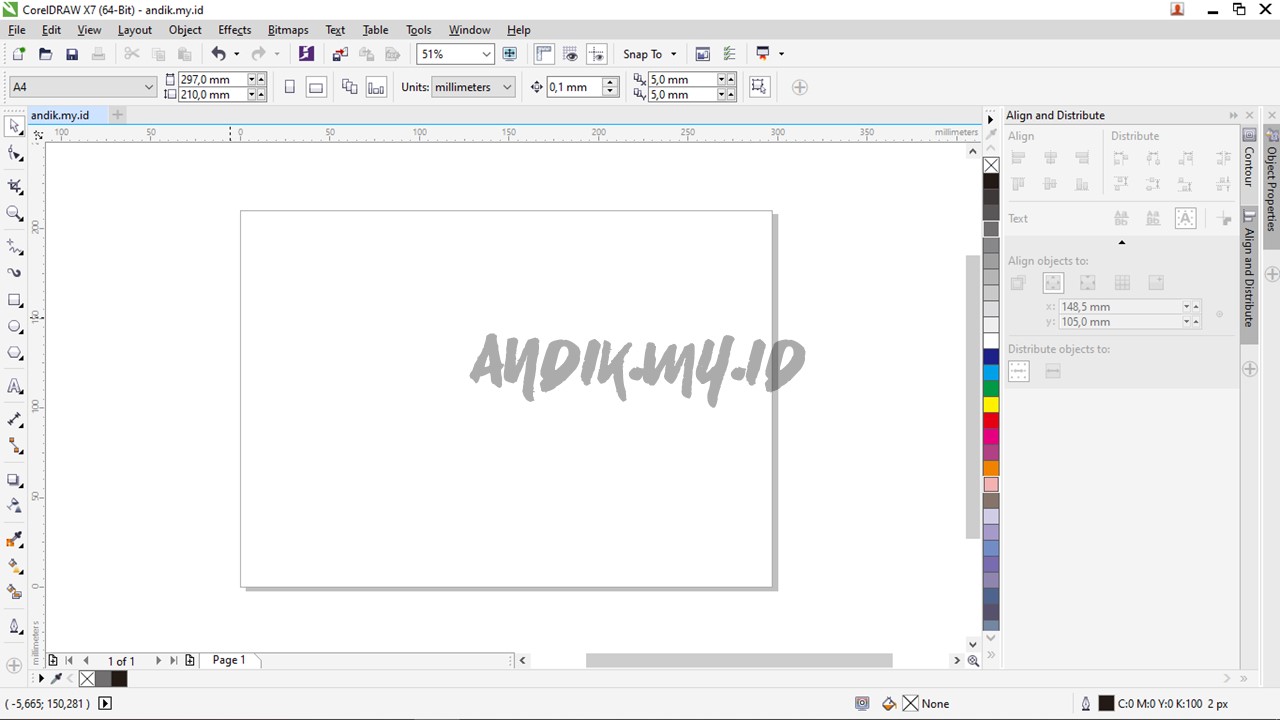Select the Smart Fill tool
Image resolution: width=1280 pixels, height=720 pixels.
[14, 592]
